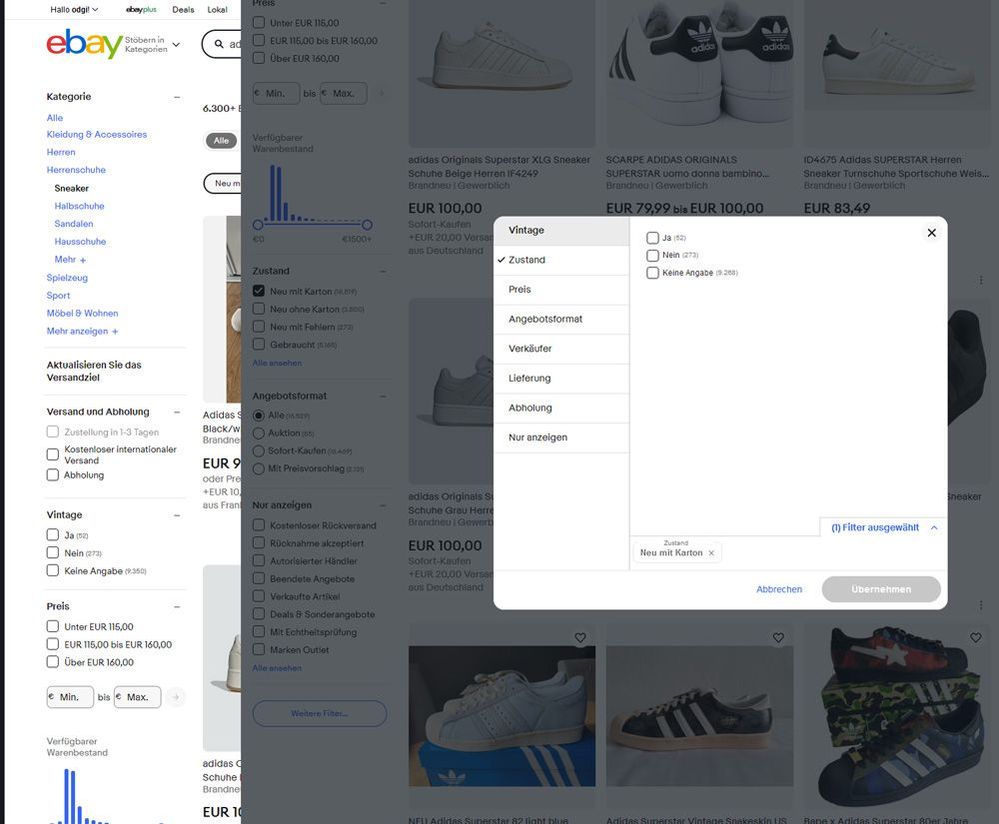Image resolution: width=999 pixels, height=824 pixels.
Task: Tick 'Keine Angabe (9.268)' checkbox in dialog
Action: click(653, 273)
